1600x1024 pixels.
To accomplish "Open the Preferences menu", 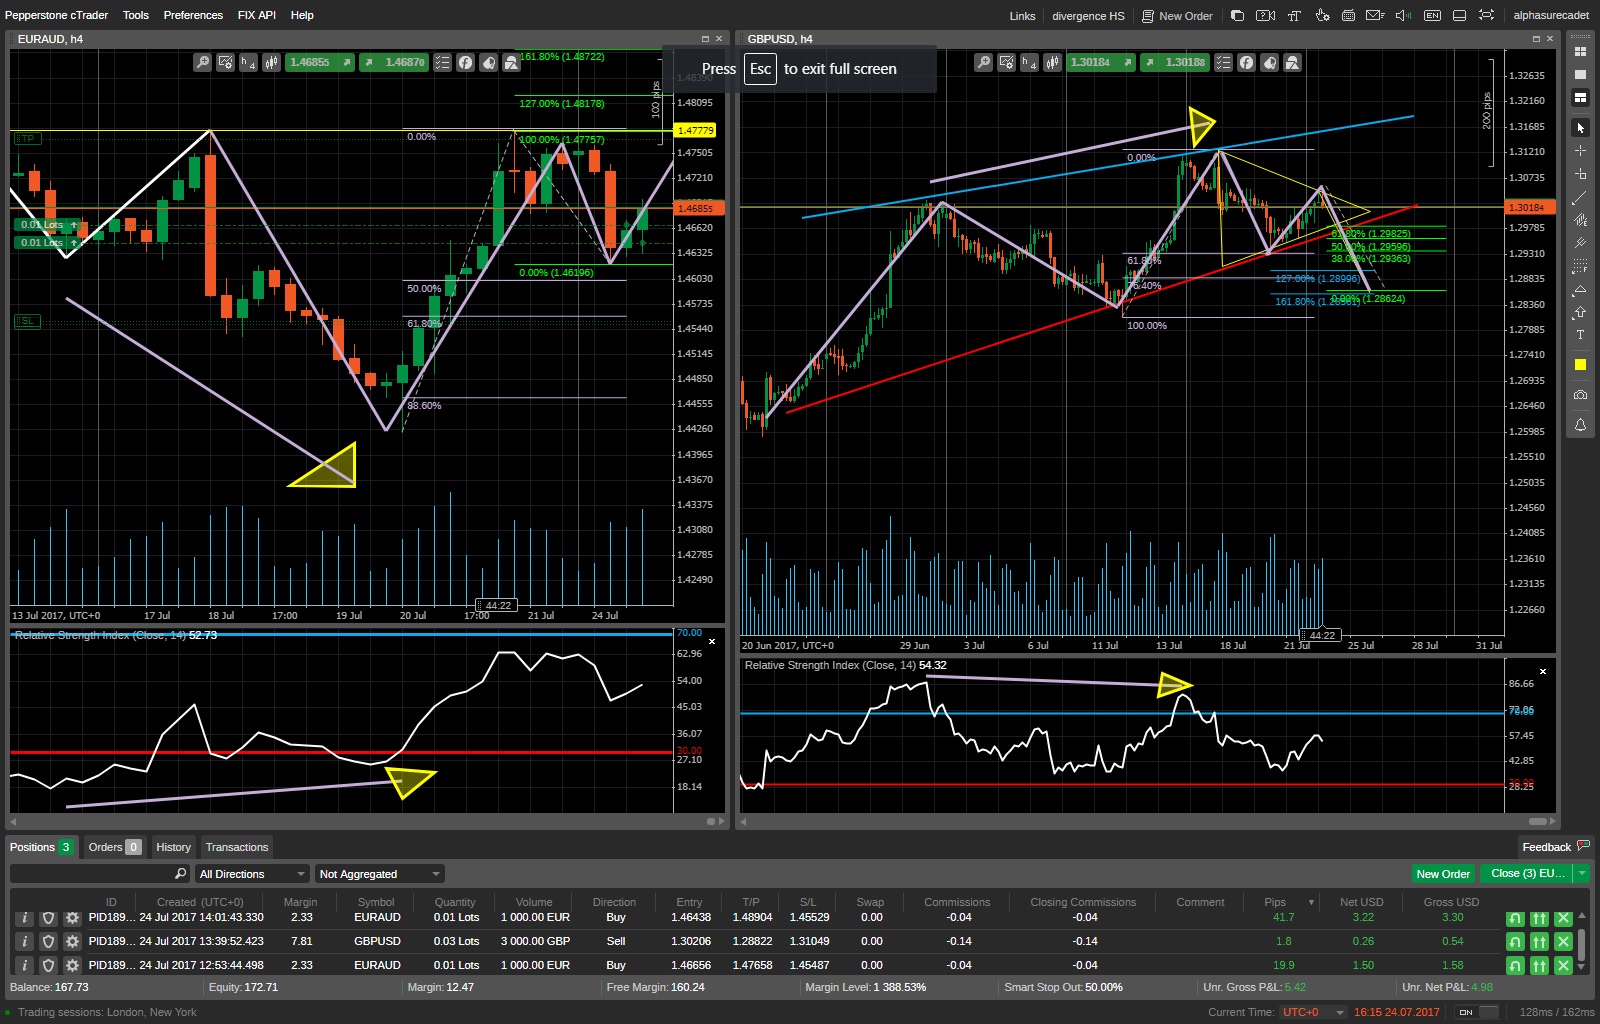I will (192, 15).
